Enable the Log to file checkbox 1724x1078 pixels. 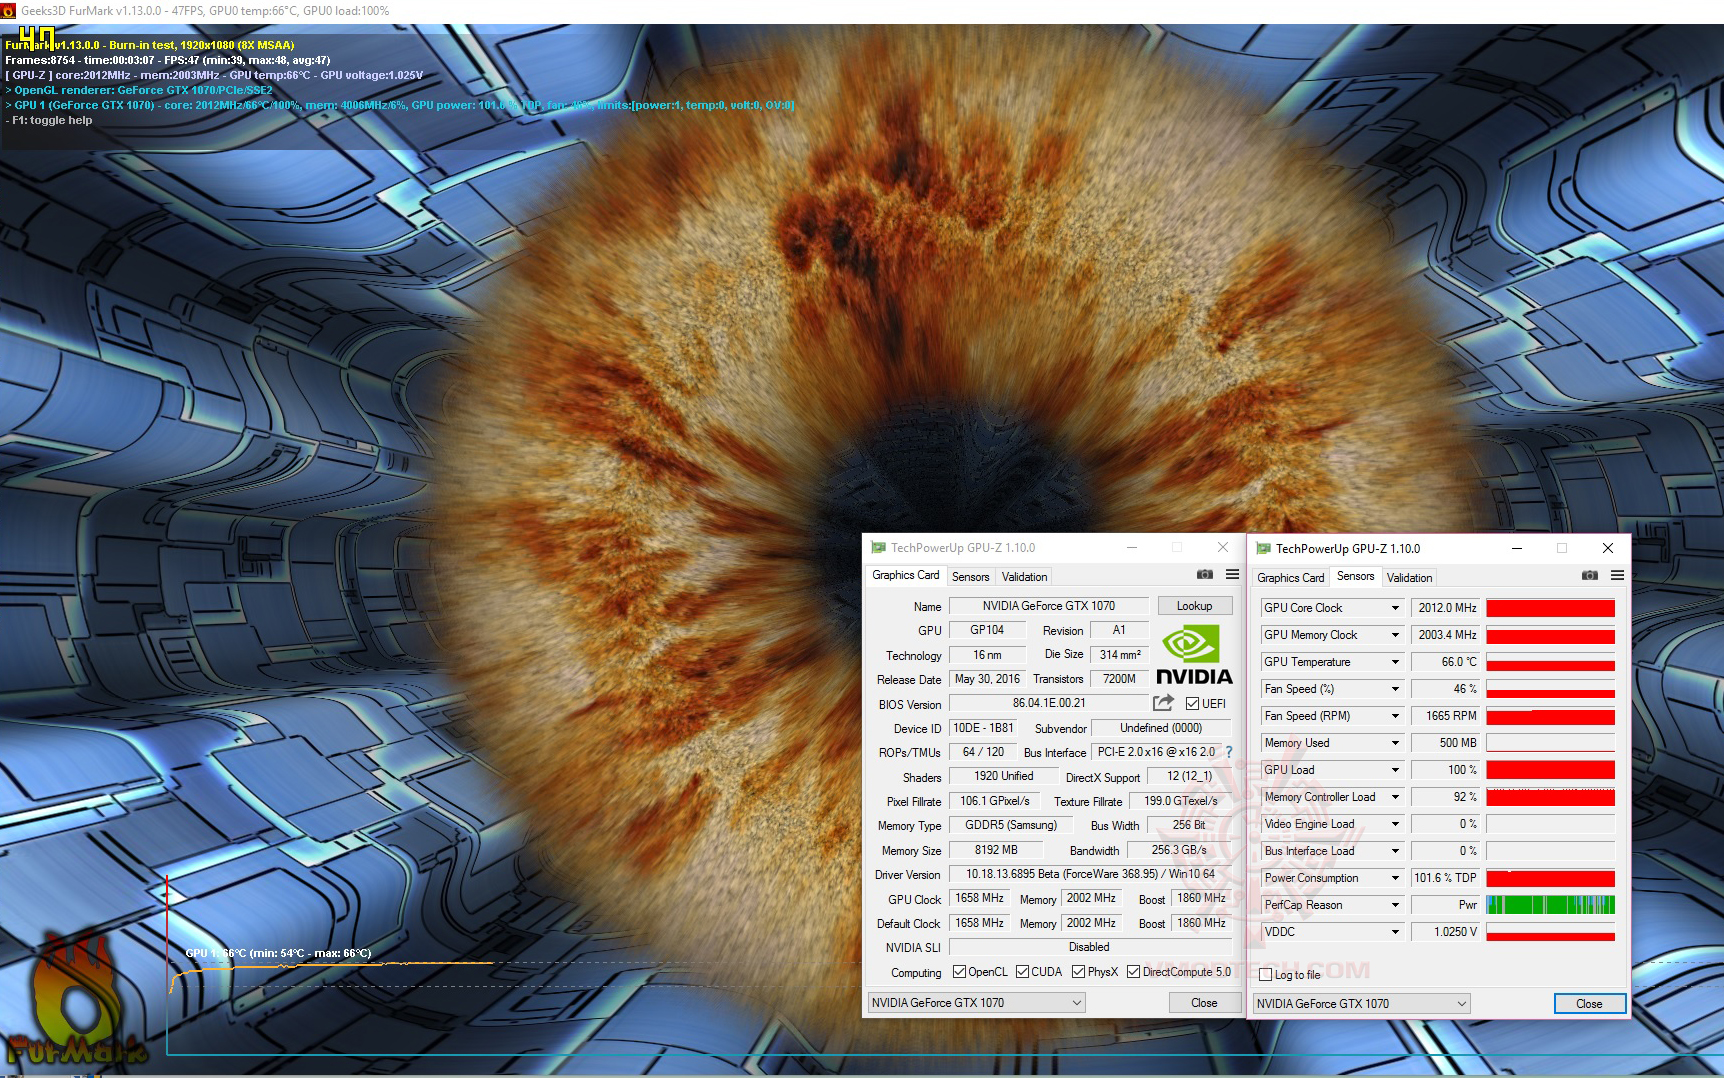click(1266, 974)
